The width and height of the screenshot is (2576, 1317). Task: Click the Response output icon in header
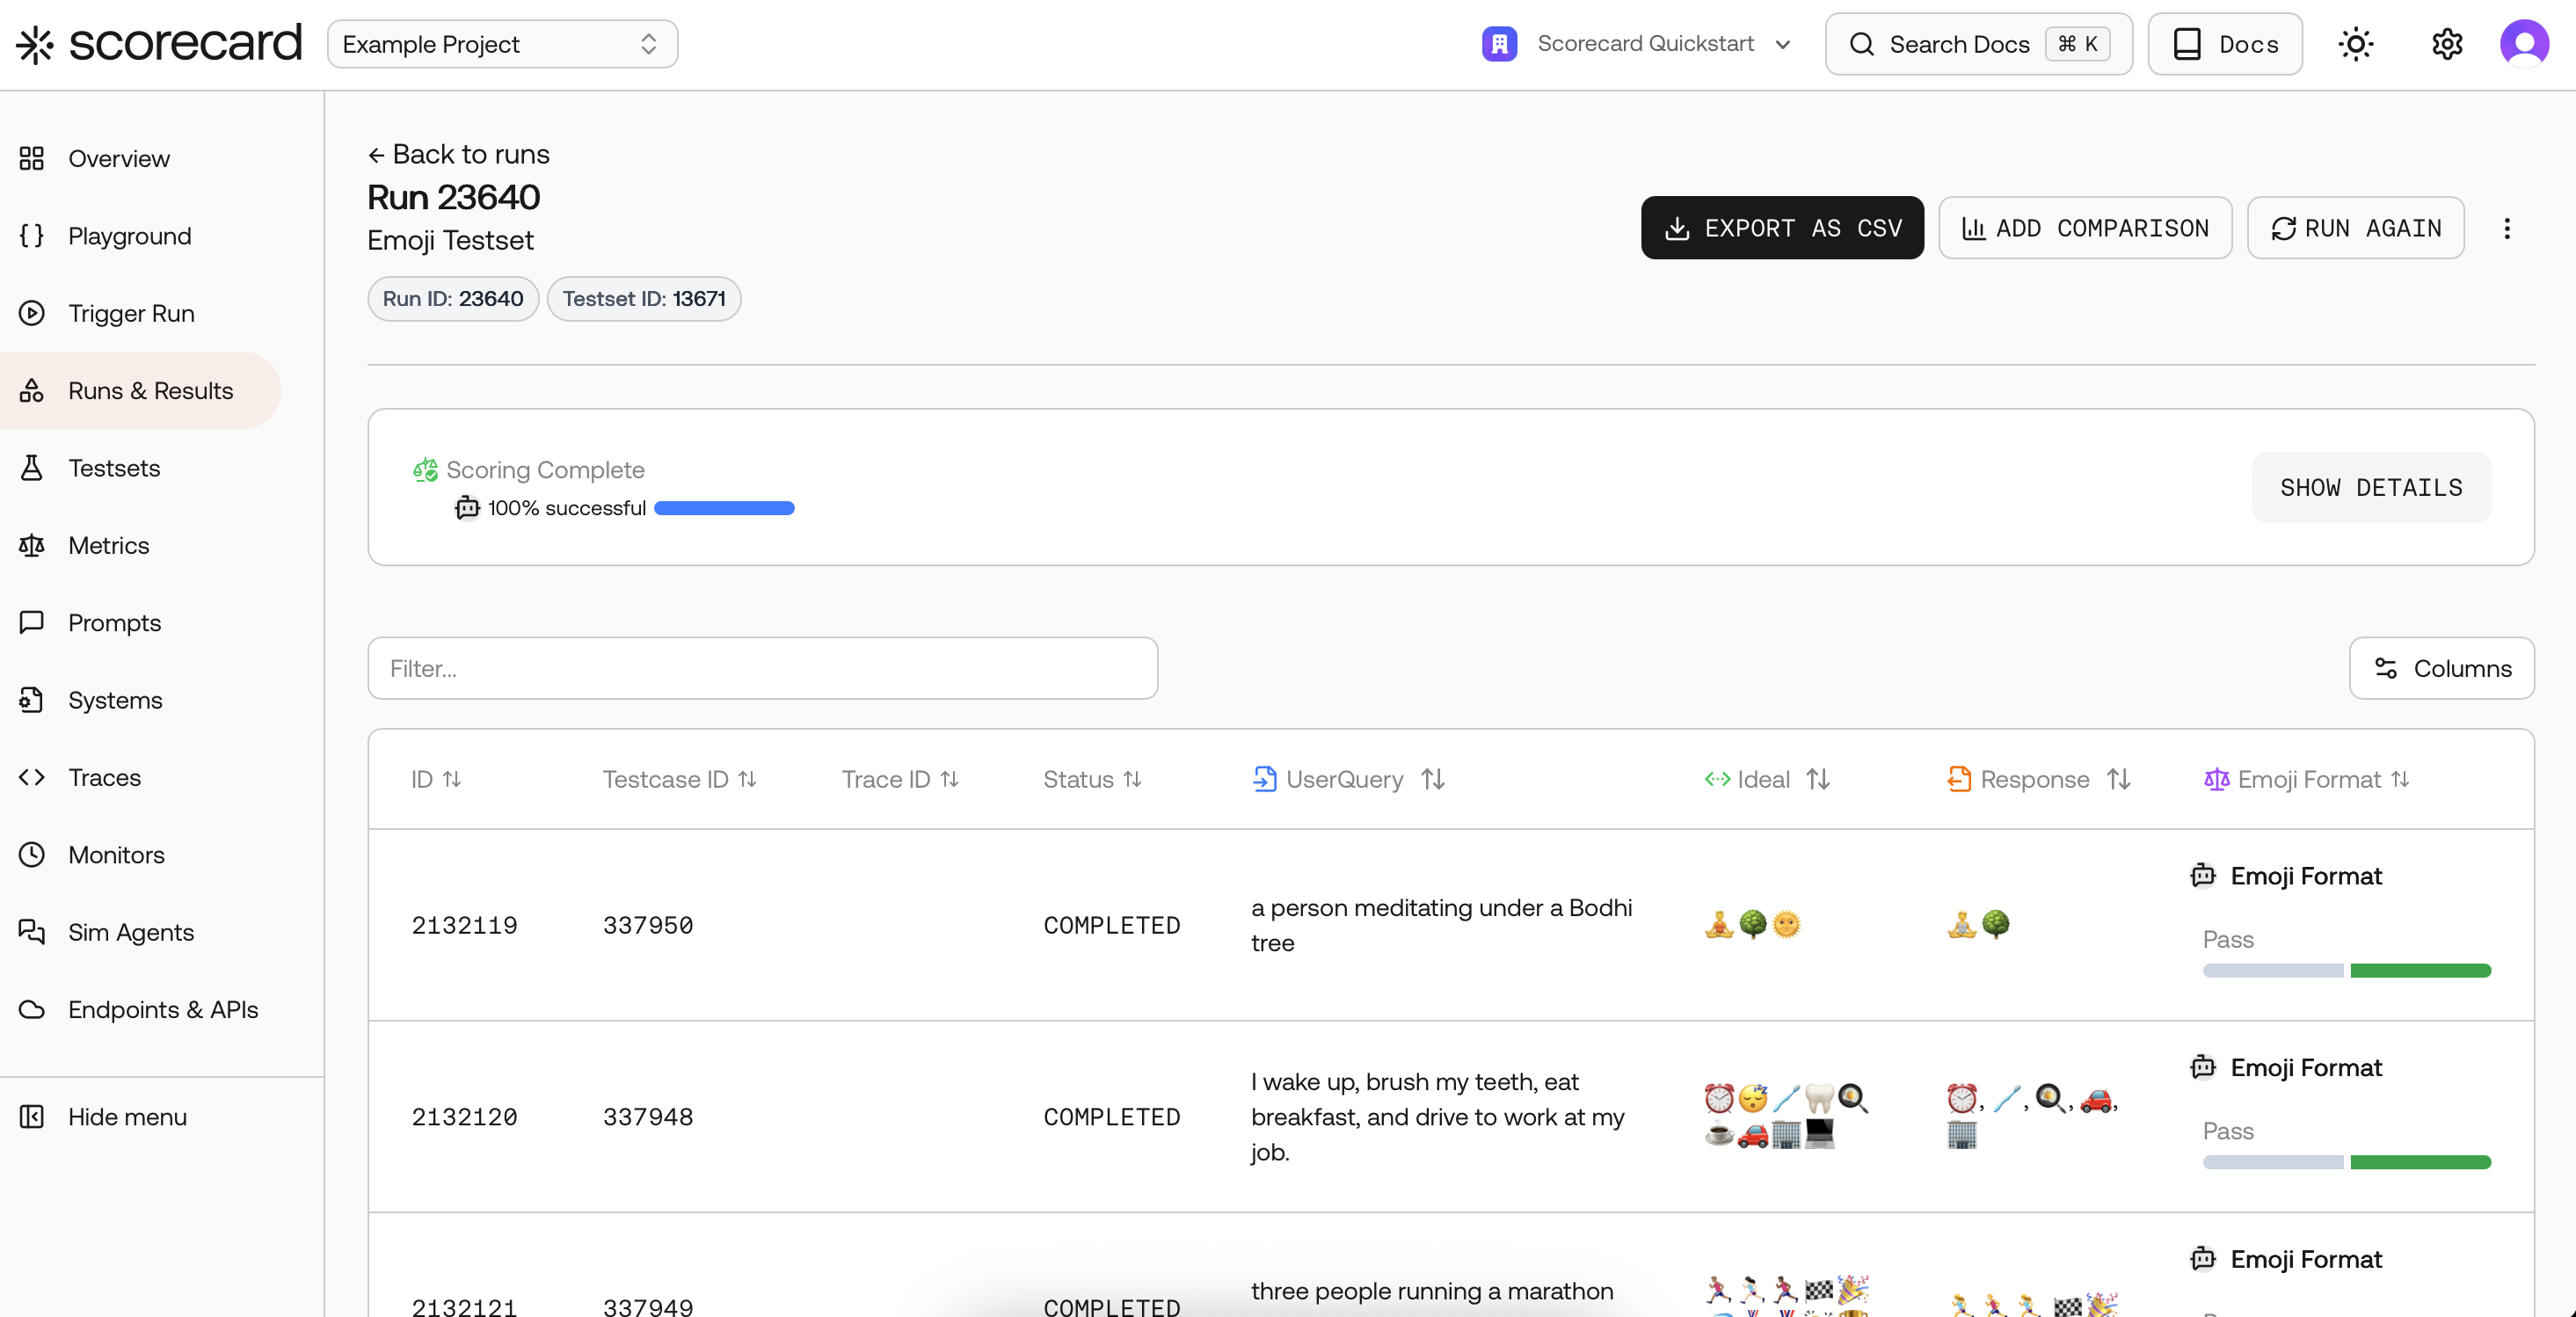click(x=1959, y=779)
